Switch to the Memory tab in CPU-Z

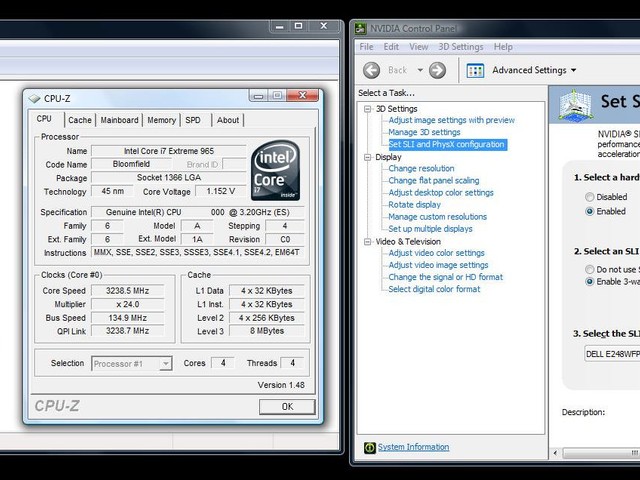161,120
